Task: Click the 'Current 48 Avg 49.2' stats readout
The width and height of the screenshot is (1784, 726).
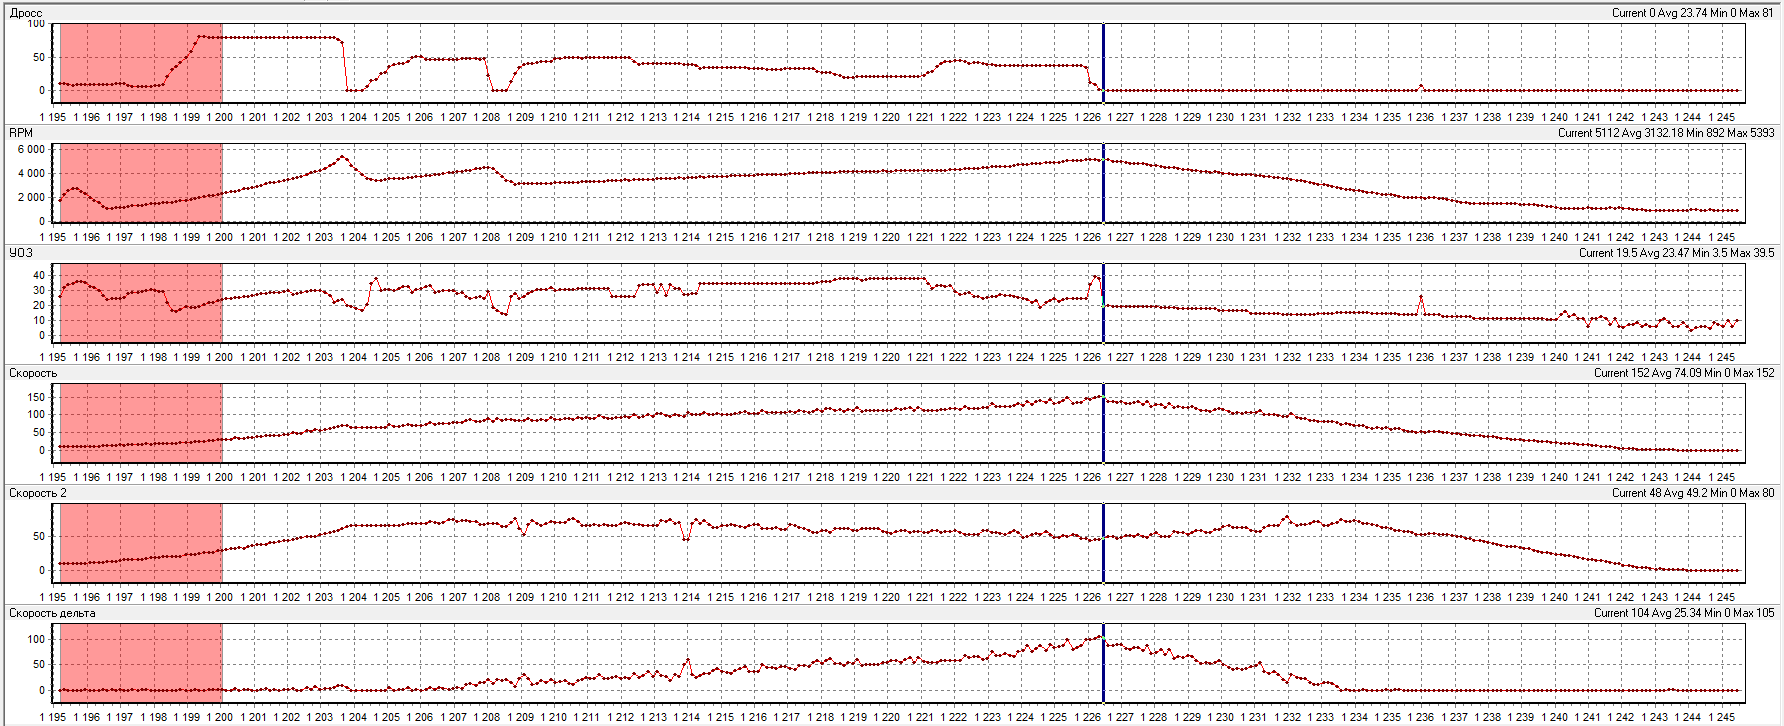Action: point(1693,493)
